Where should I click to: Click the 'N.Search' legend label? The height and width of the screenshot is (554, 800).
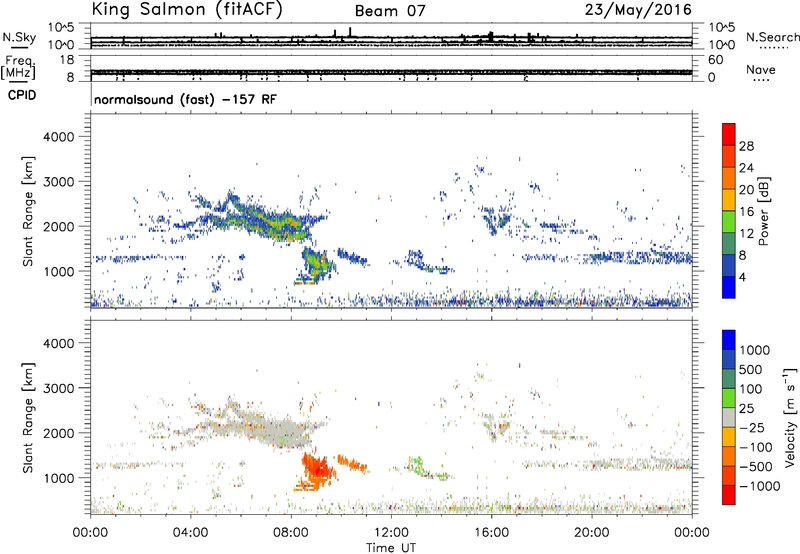click(x=772, y=37)
